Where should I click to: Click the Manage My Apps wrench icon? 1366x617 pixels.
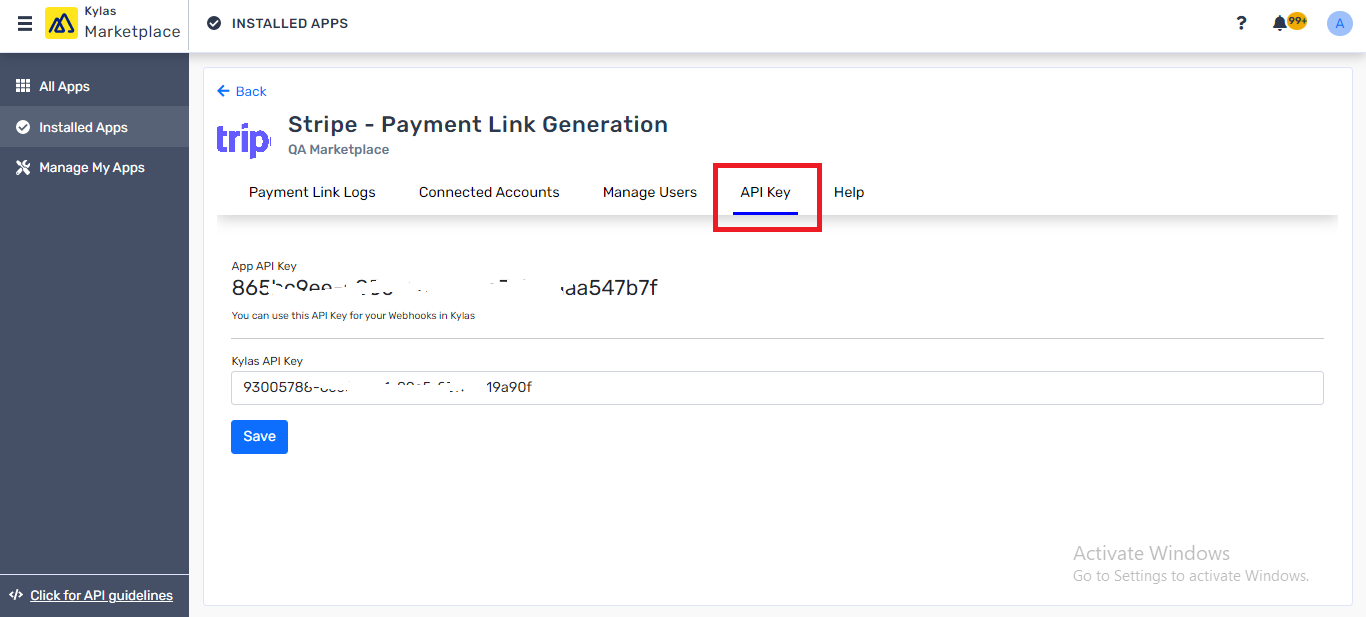point(23,167)
